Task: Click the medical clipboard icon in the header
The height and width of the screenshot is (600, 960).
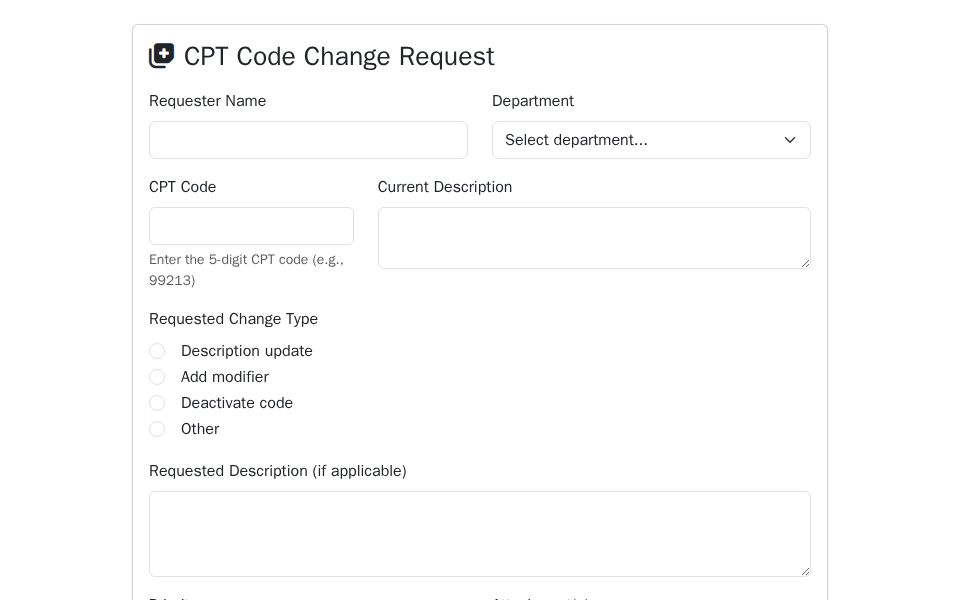Action: point(161,56)
